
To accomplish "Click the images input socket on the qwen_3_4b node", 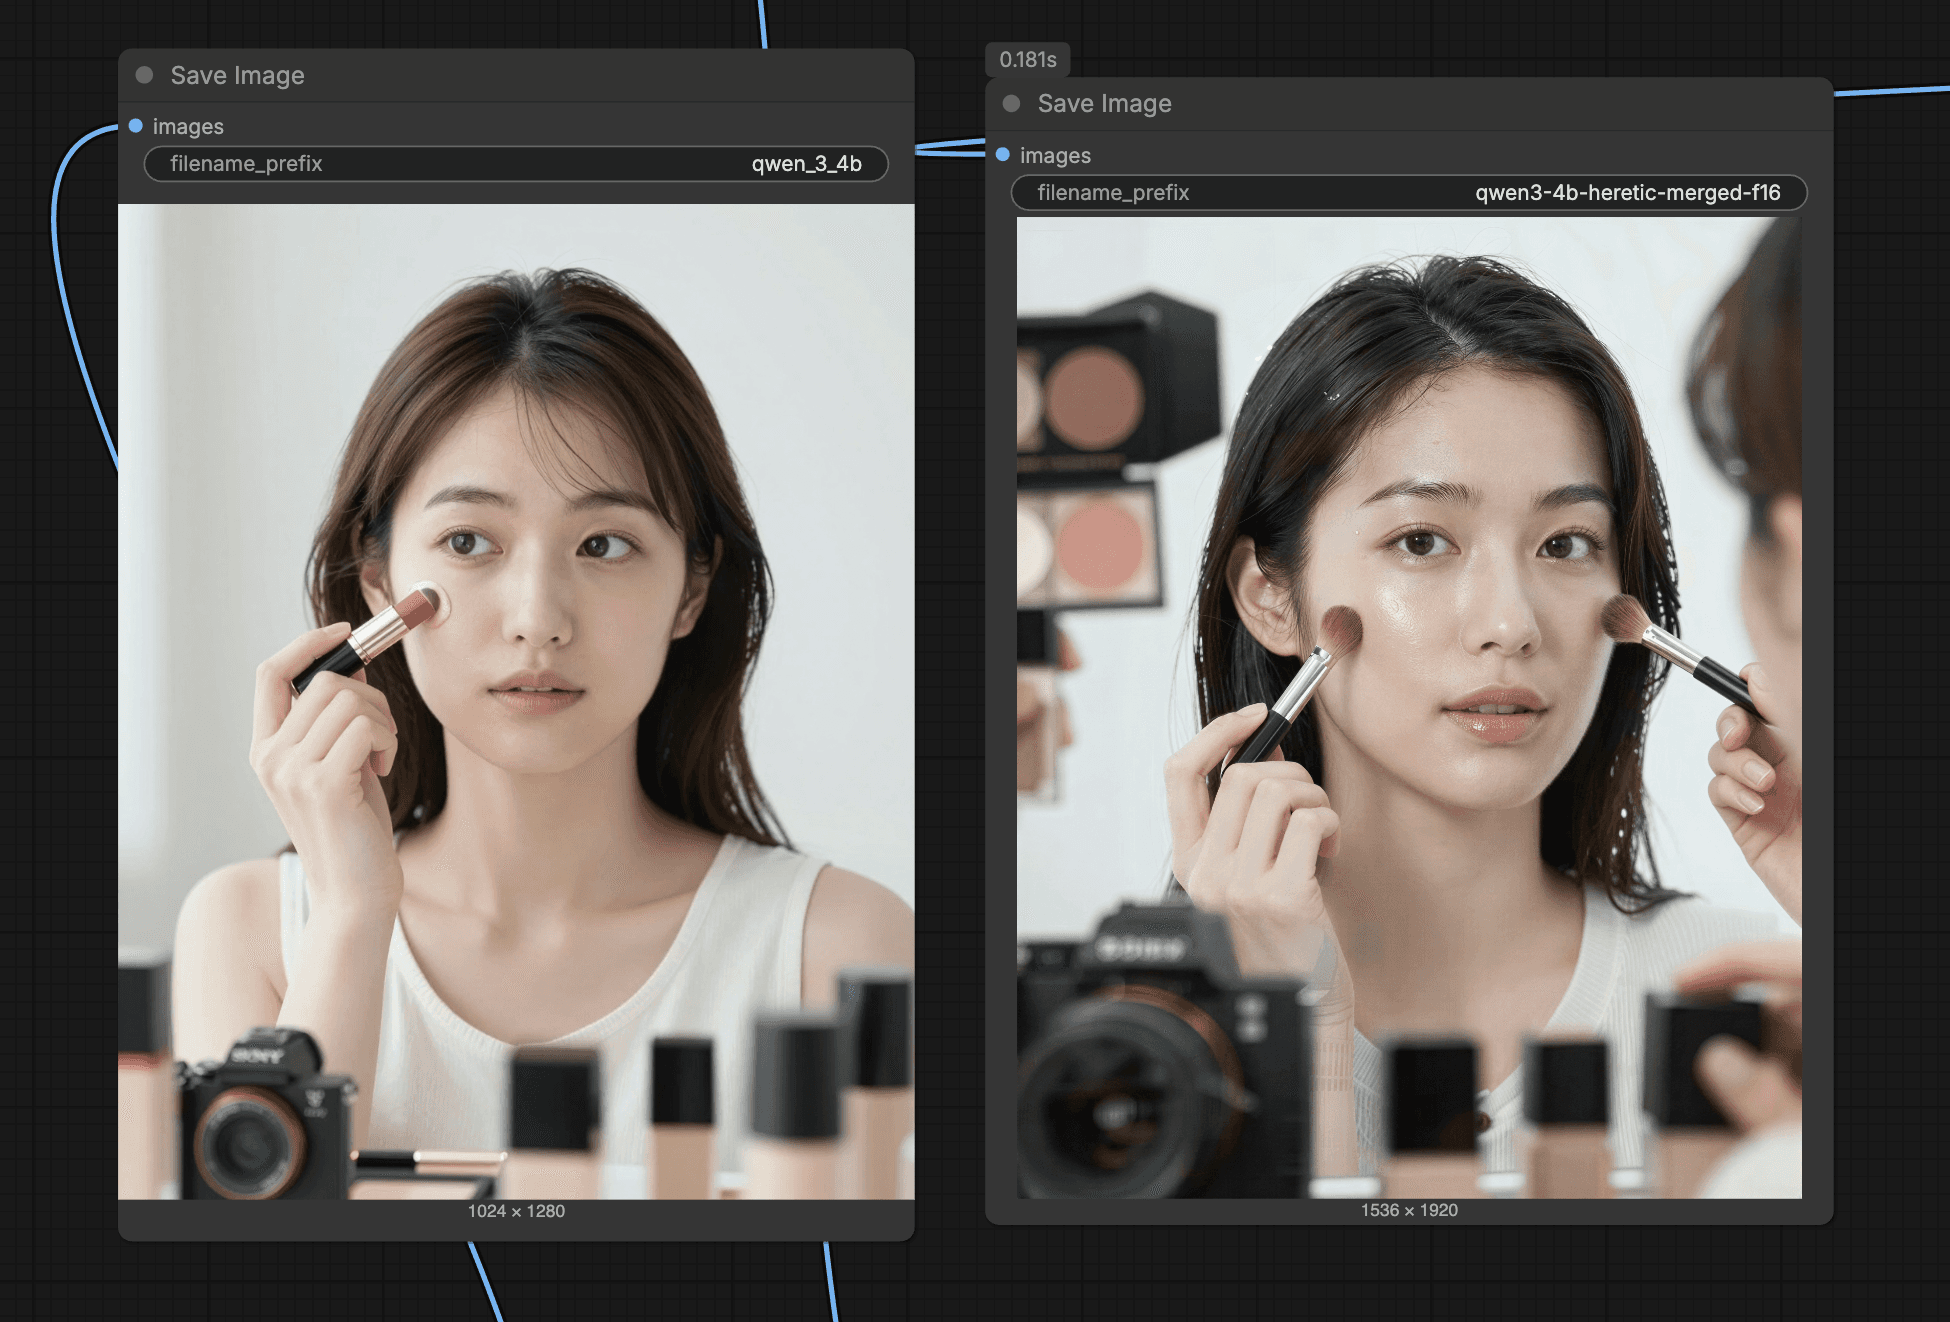I will (x=136, y=126).
